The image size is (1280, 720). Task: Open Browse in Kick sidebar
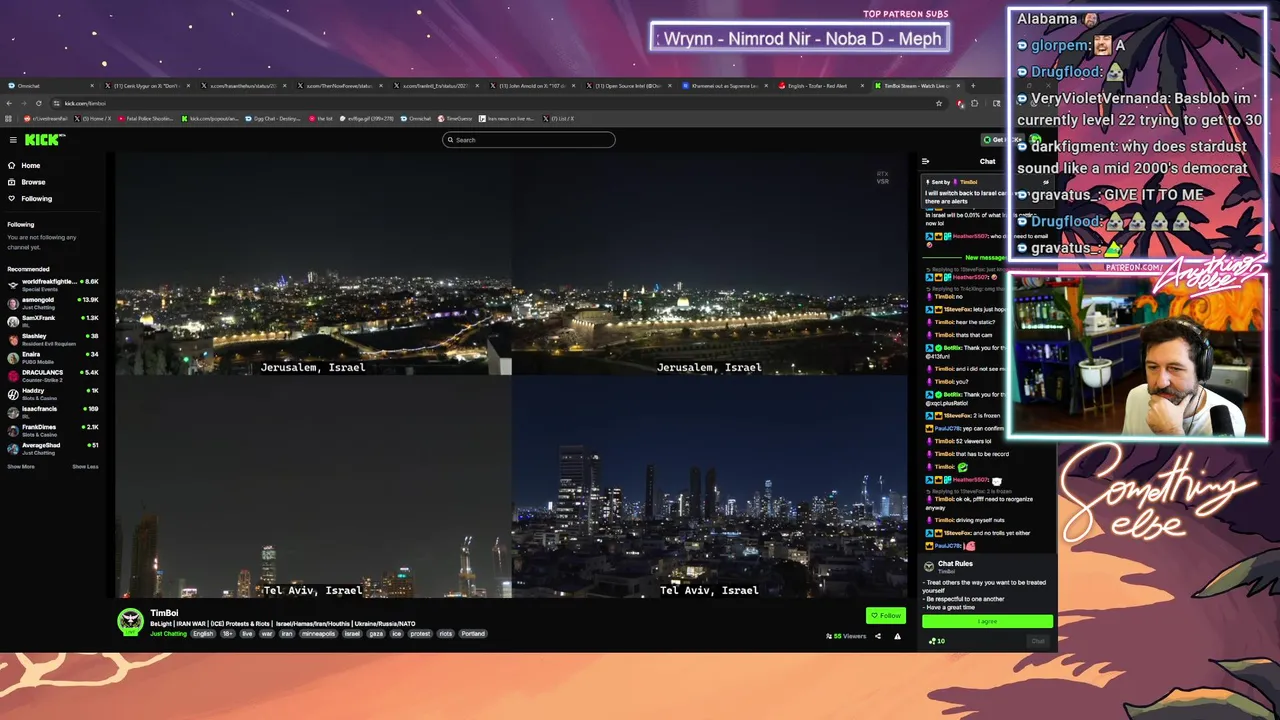pos(26,182)
